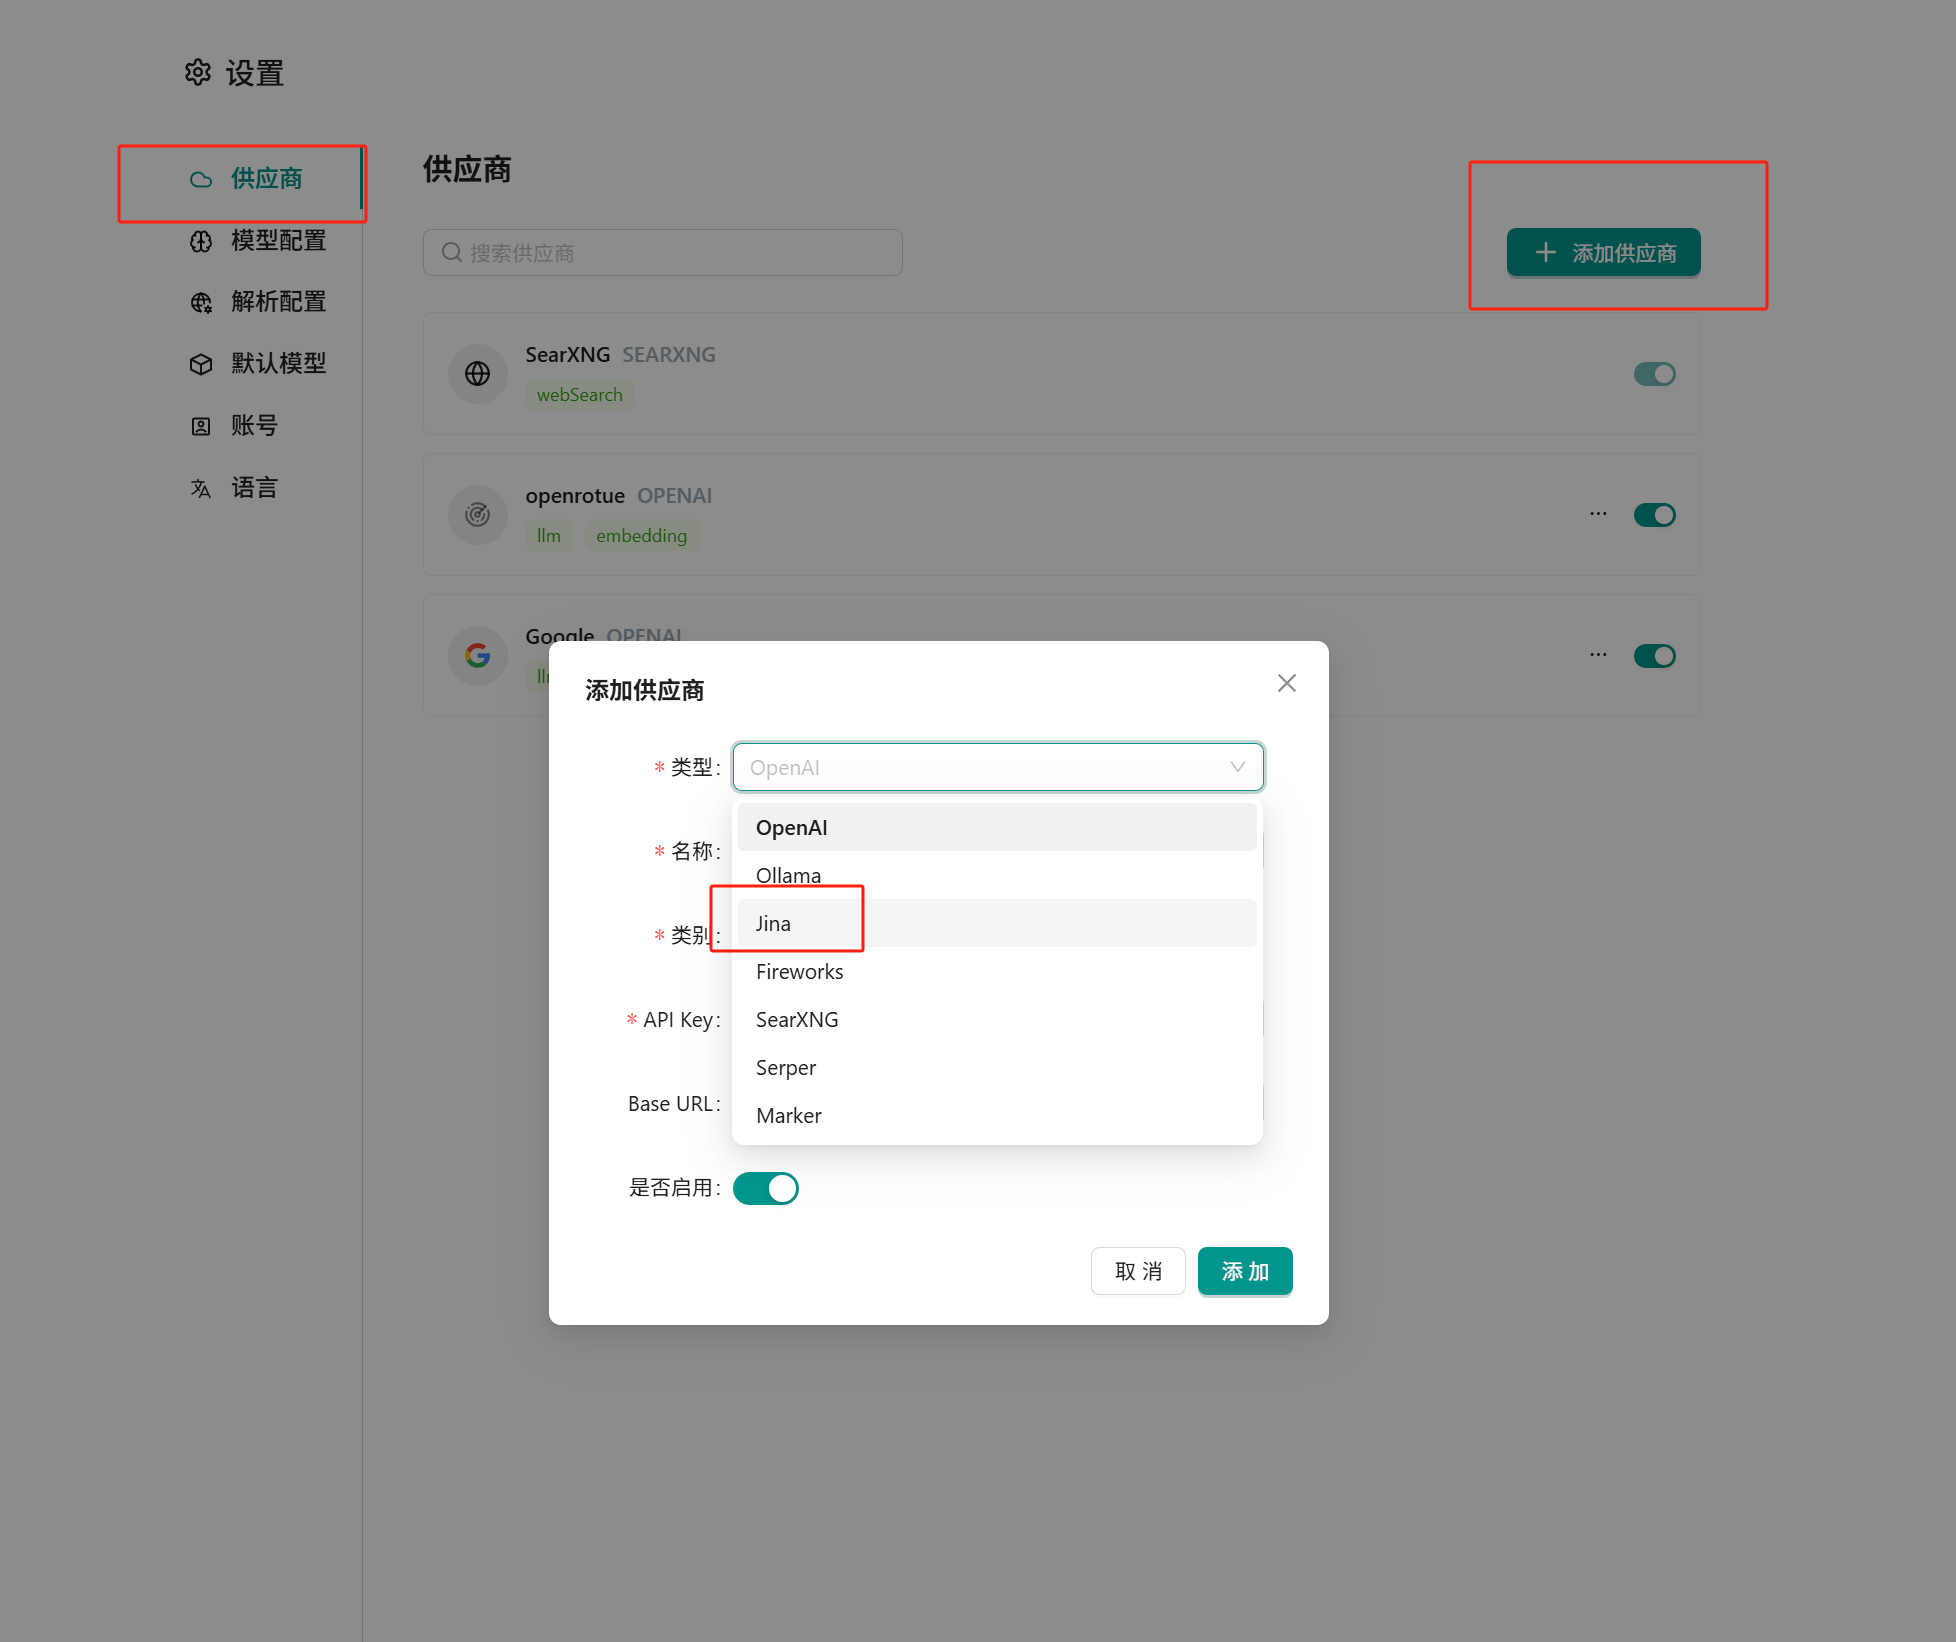The width and height of the screenshot is (1956, 1642).
Task: Click the openrotue provider logo icon
Action: coord(478,515)
